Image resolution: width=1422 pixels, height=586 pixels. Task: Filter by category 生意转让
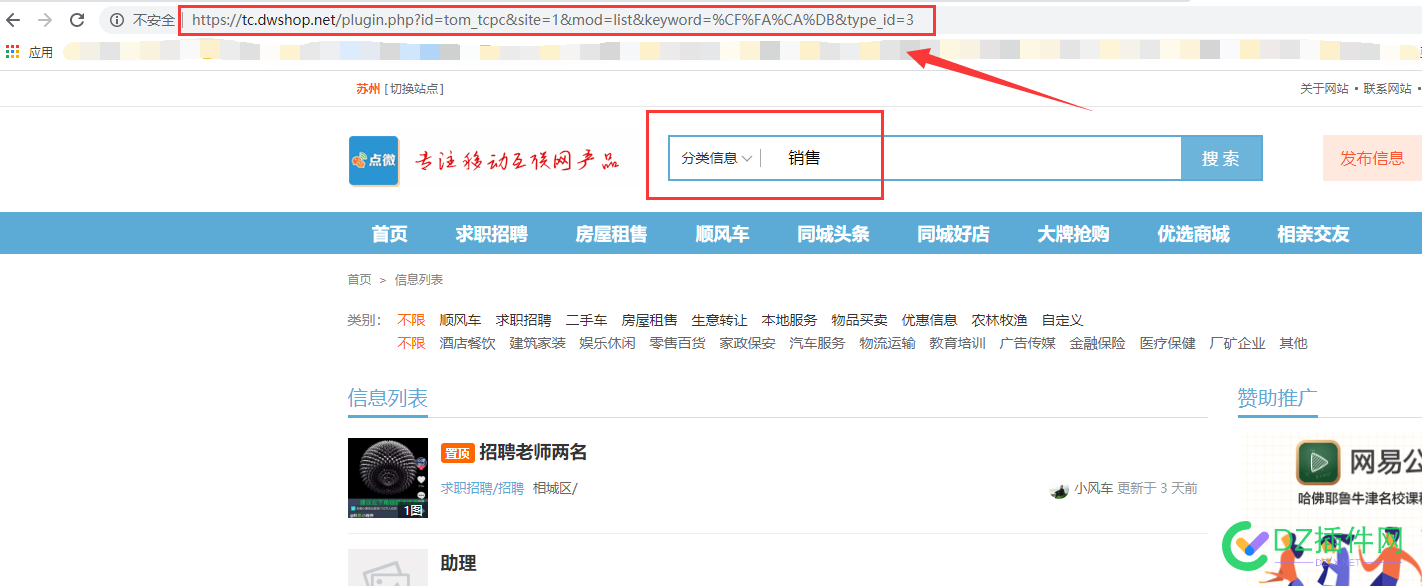(x=719, y=320)
